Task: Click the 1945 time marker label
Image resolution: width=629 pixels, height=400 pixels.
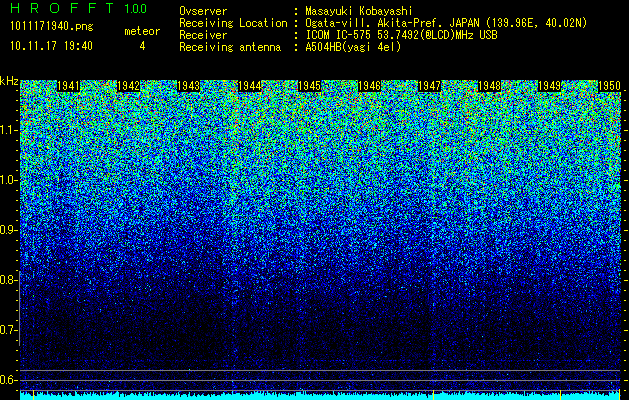Action: (310, 86)
